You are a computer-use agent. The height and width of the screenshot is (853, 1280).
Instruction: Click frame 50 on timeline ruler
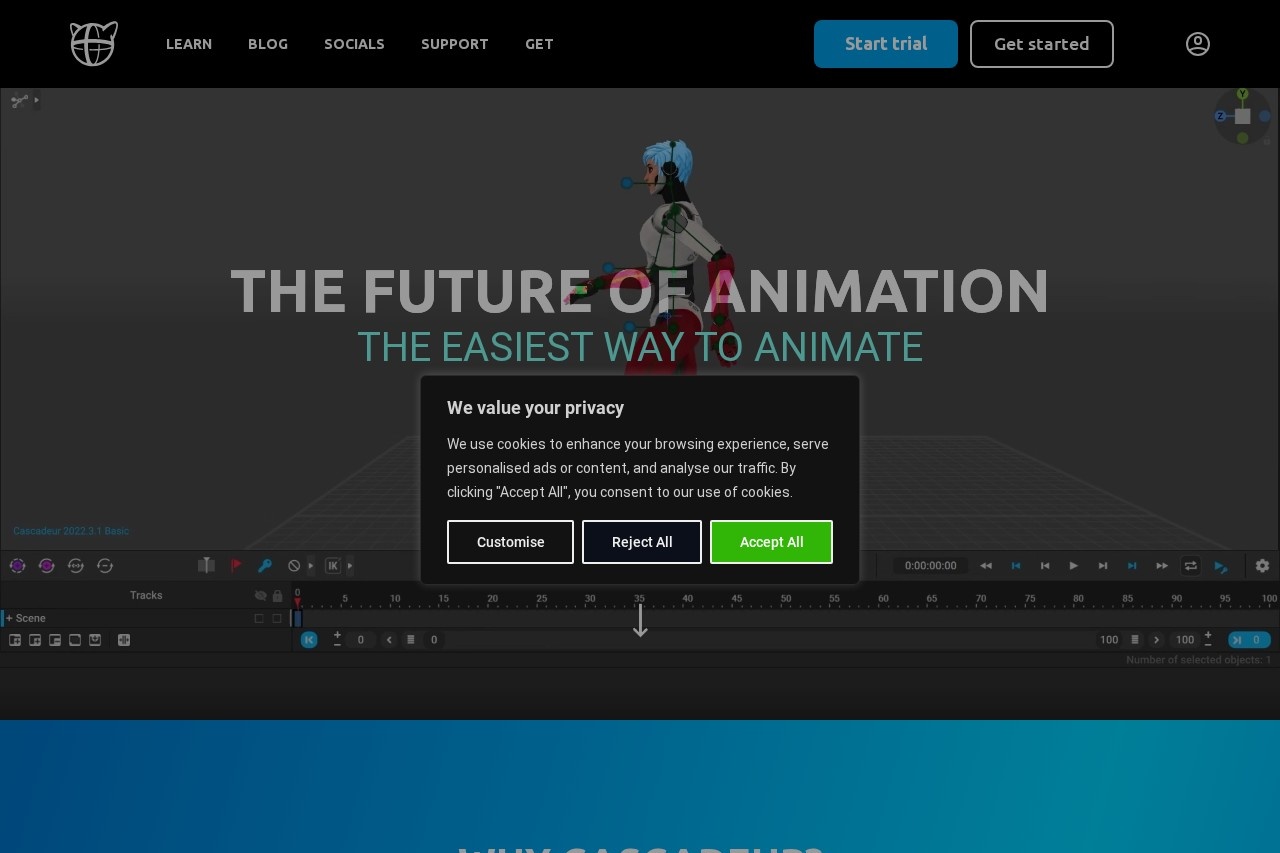click(786, 600)
